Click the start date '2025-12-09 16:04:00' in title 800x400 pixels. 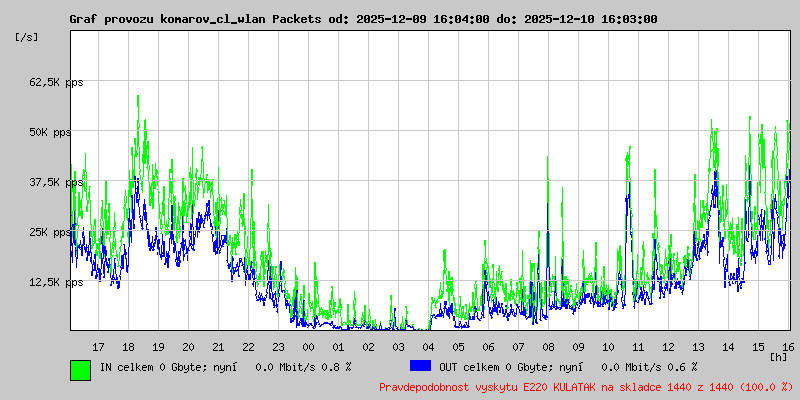tap(422, 19)
